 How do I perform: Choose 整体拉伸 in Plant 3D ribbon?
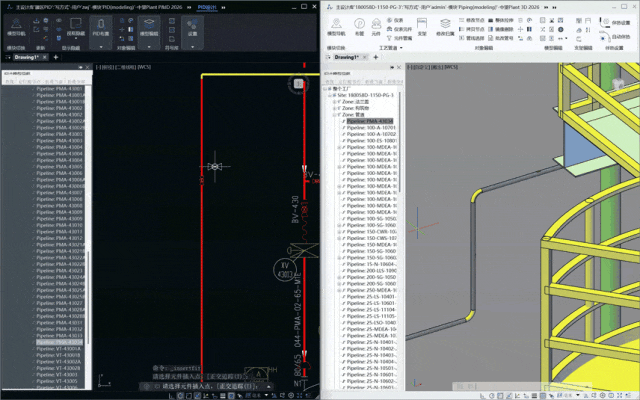(501, 20)
